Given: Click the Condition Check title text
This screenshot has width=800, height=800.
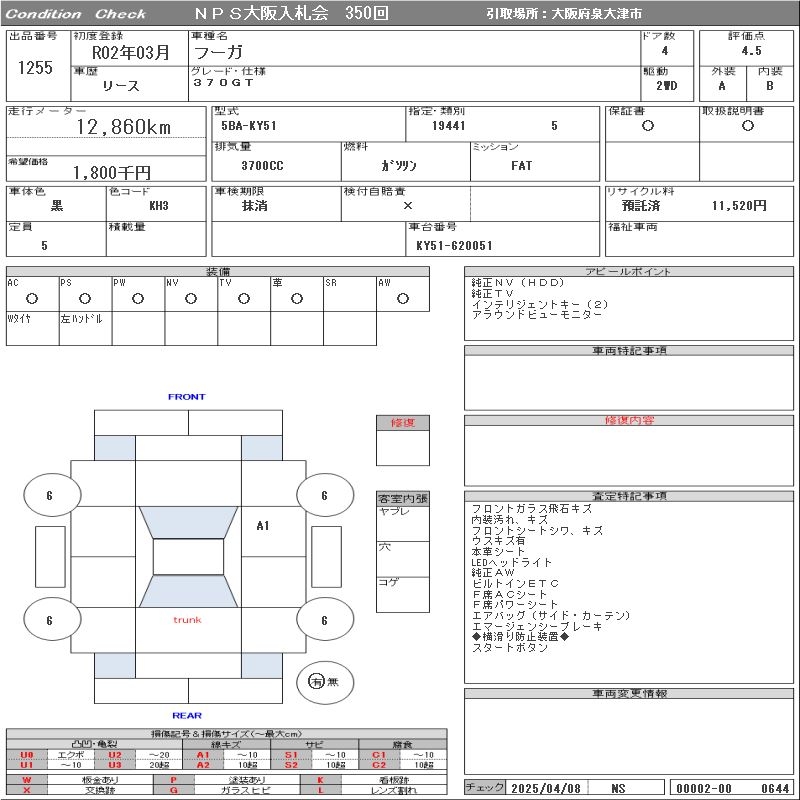Looking at the screenshot, I should click(x=76, y=14).
